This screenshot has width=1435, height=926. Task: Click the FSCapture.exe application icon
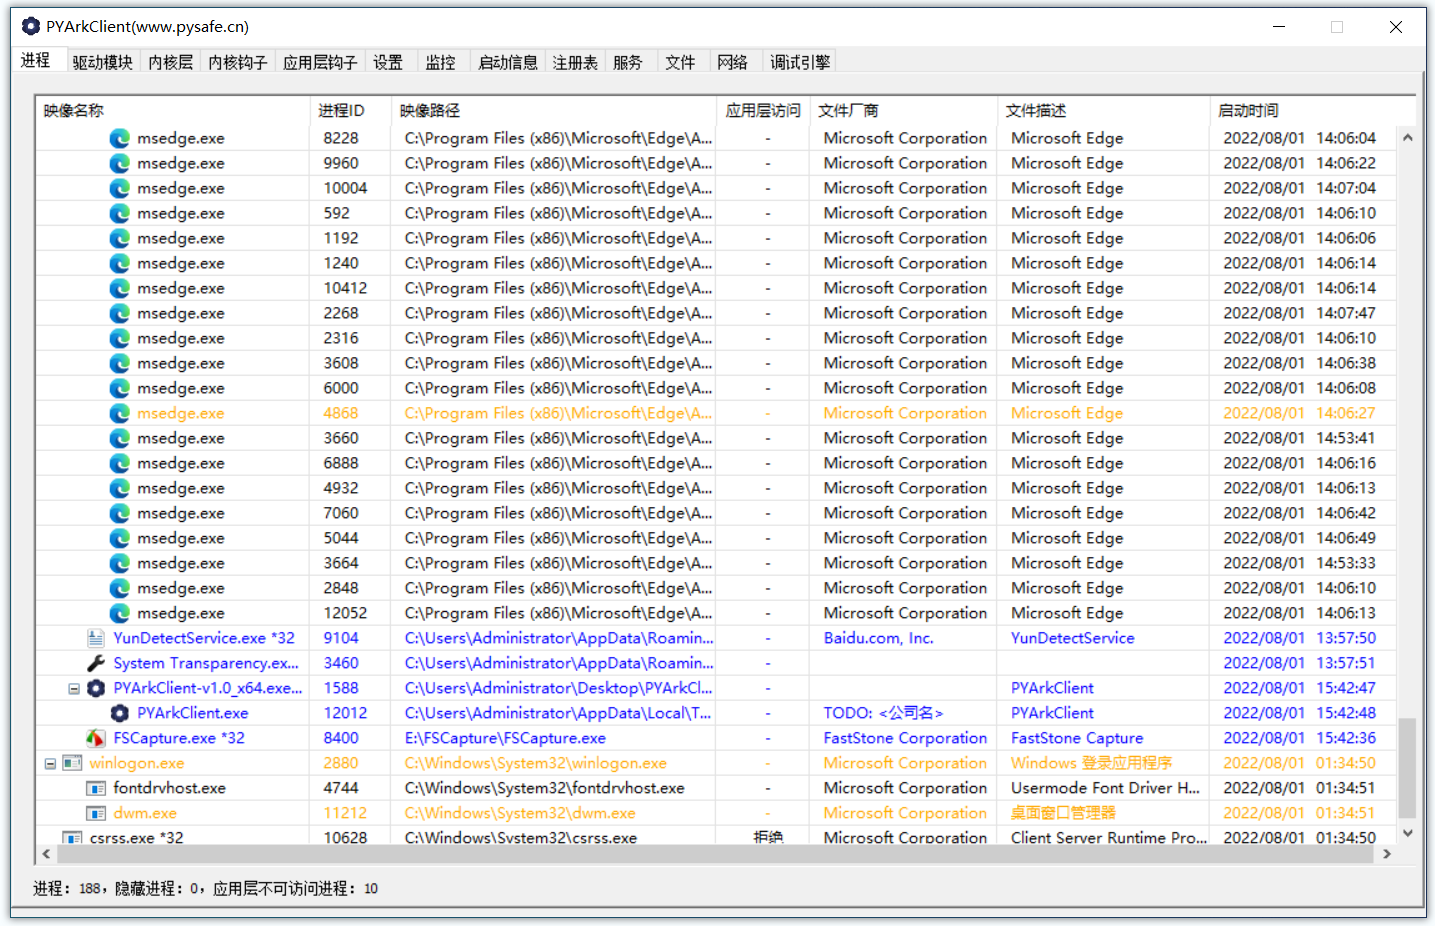(x=96, y=738)
